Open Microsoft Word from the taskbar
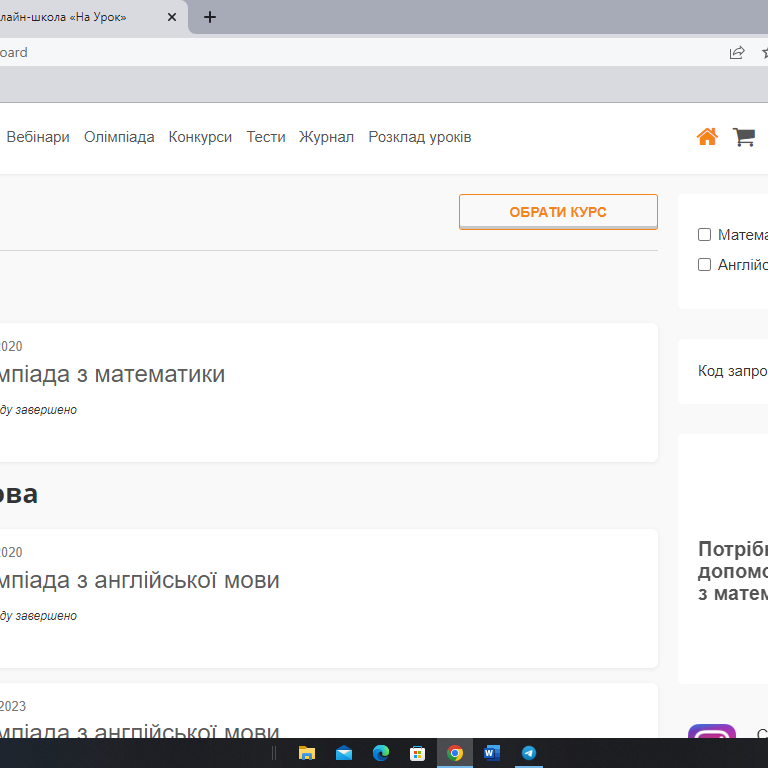Viewport: 768px width, 768px height. 491,753
